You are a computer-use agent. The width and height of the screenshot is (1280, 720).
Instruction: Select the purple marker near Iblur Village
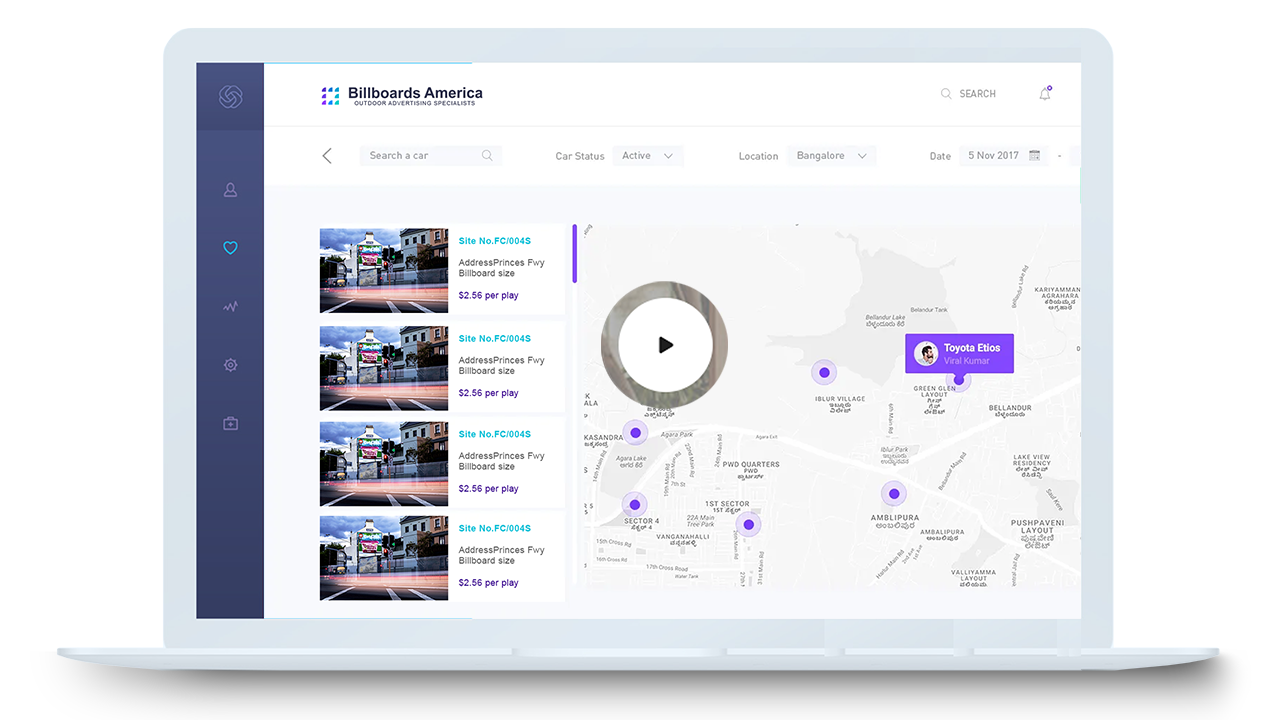823,371
